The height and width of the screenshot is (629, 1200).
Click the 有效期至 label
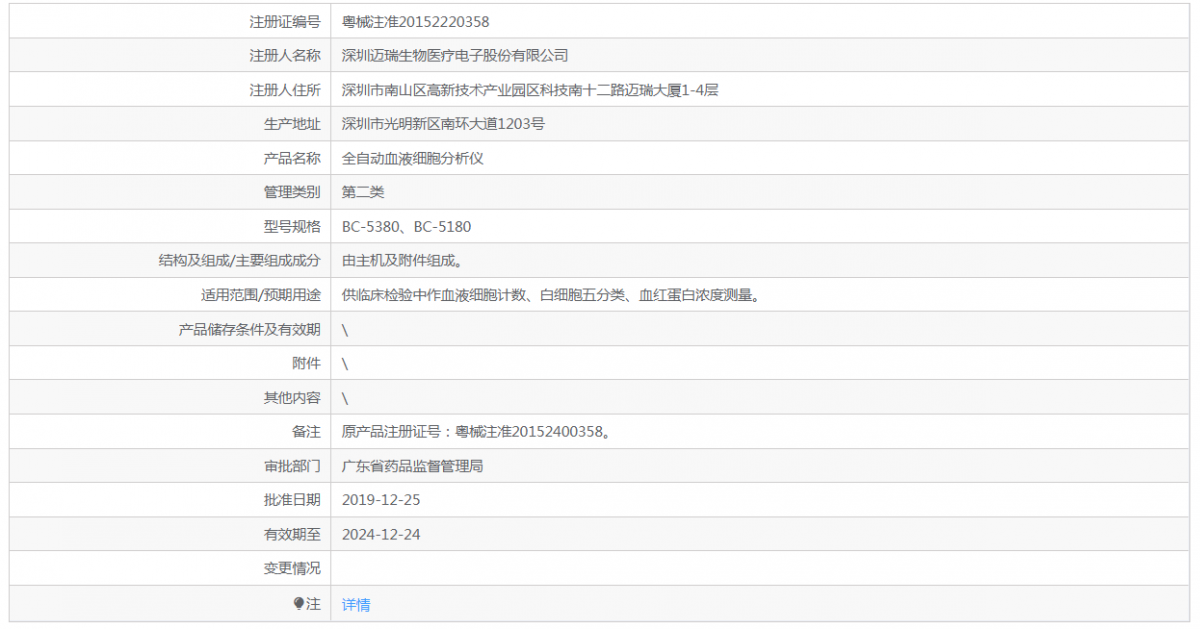292,535
